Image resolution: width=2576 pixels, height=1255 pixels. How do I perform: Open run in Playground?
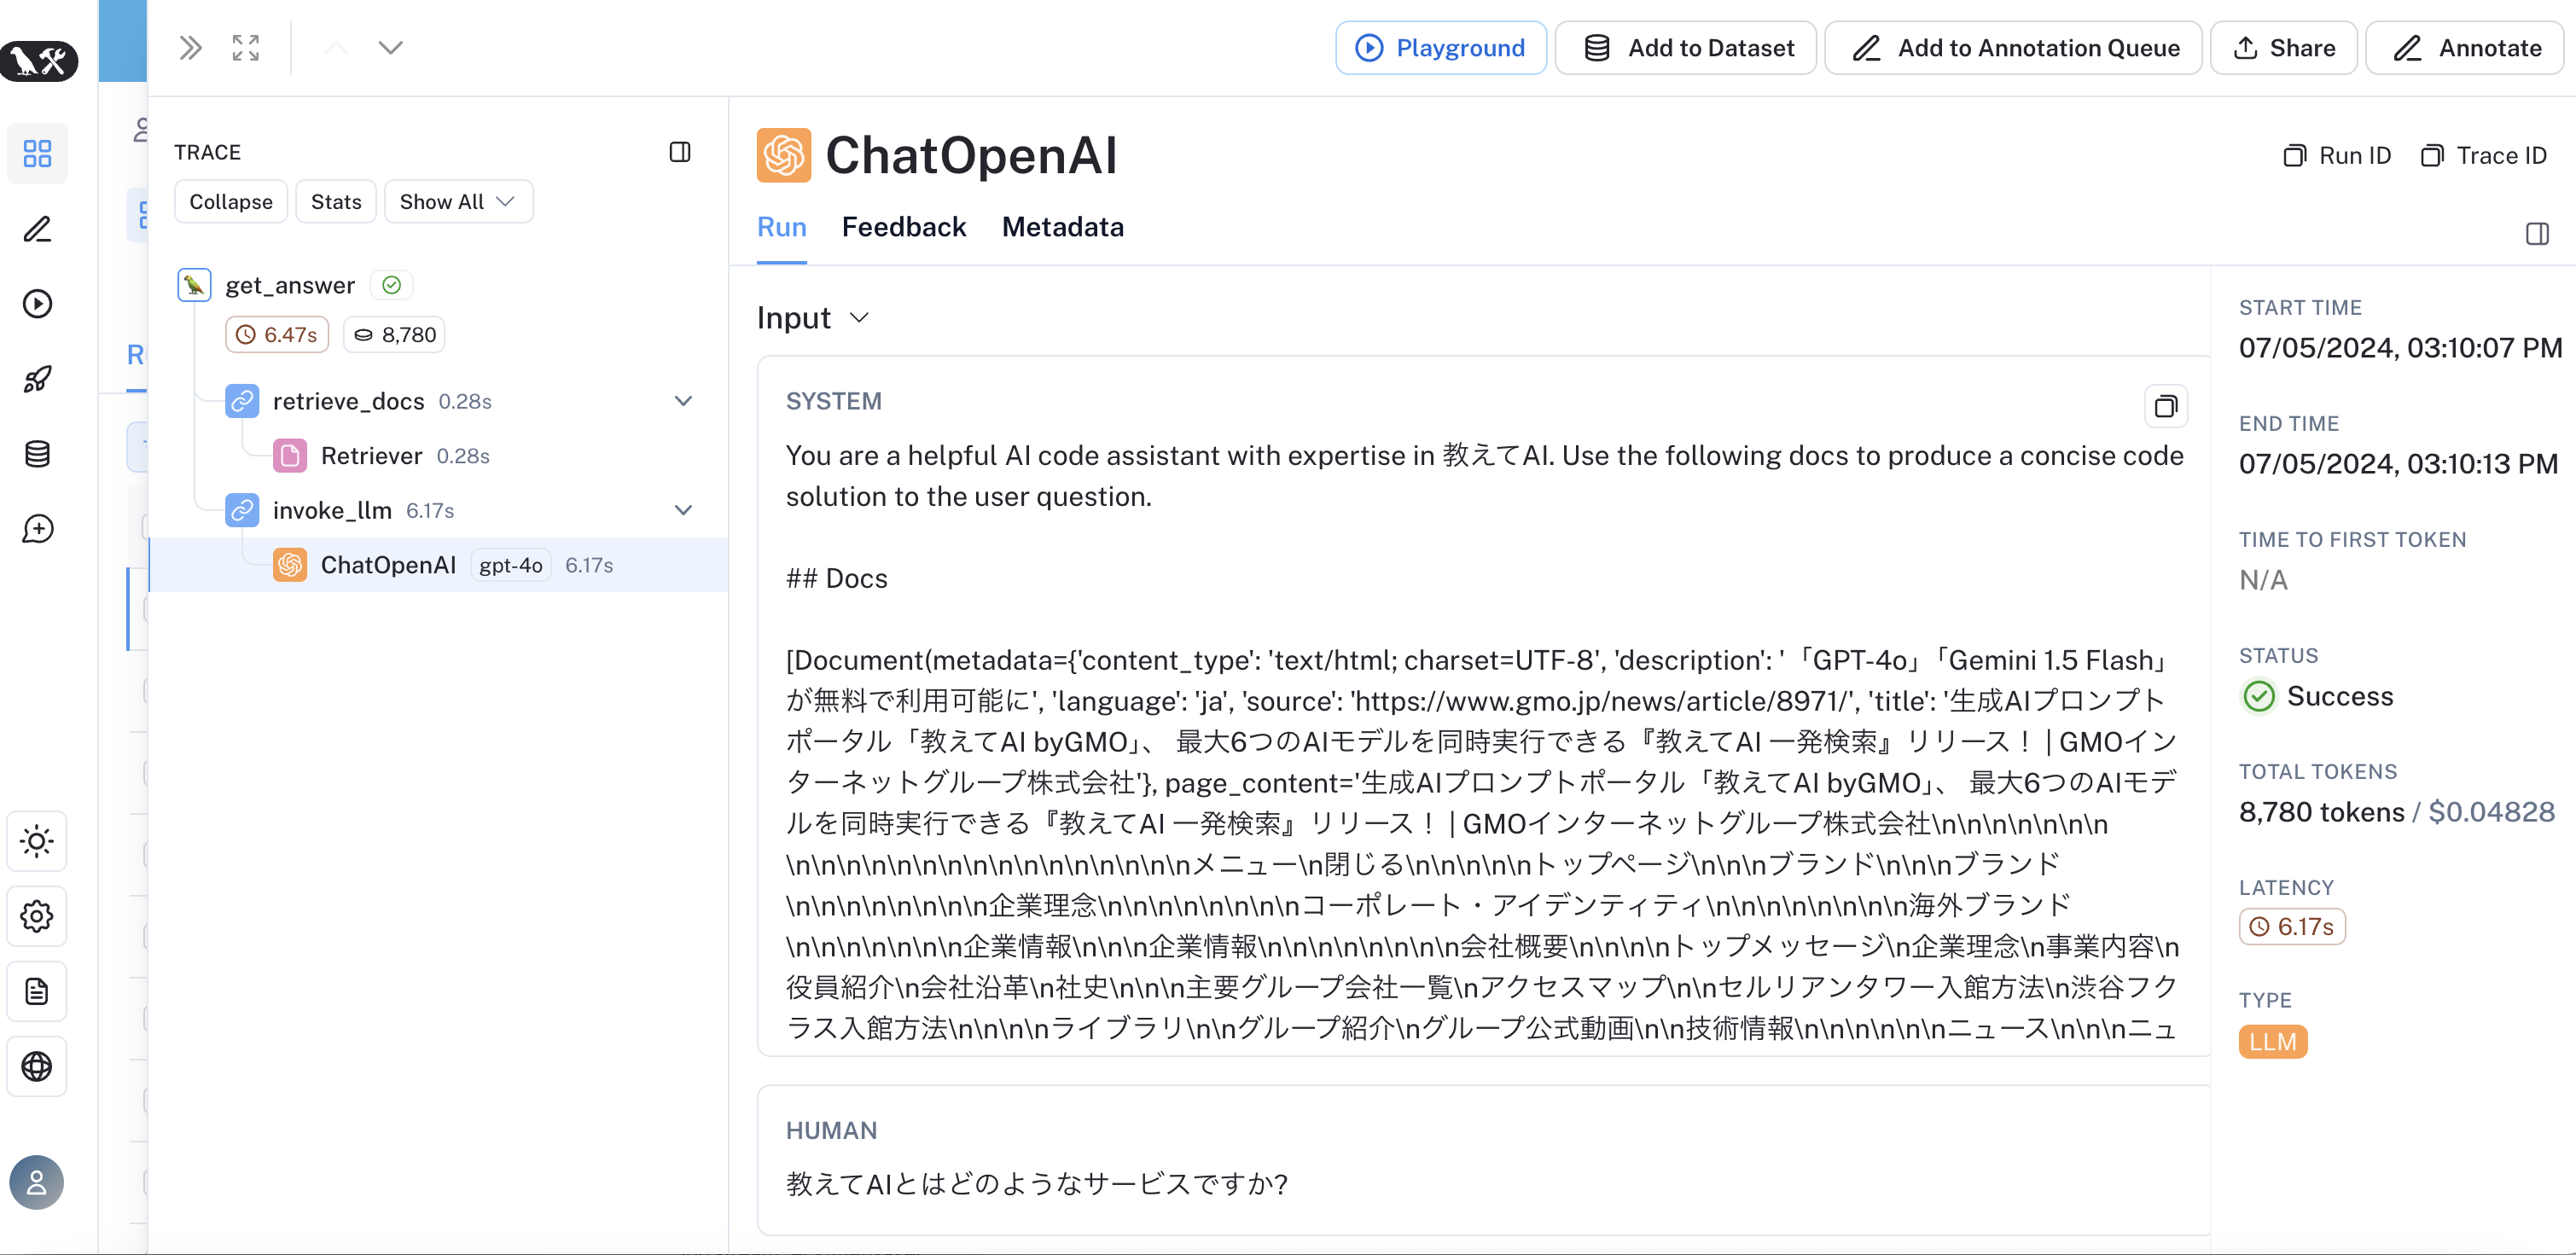click(1441, 48)
